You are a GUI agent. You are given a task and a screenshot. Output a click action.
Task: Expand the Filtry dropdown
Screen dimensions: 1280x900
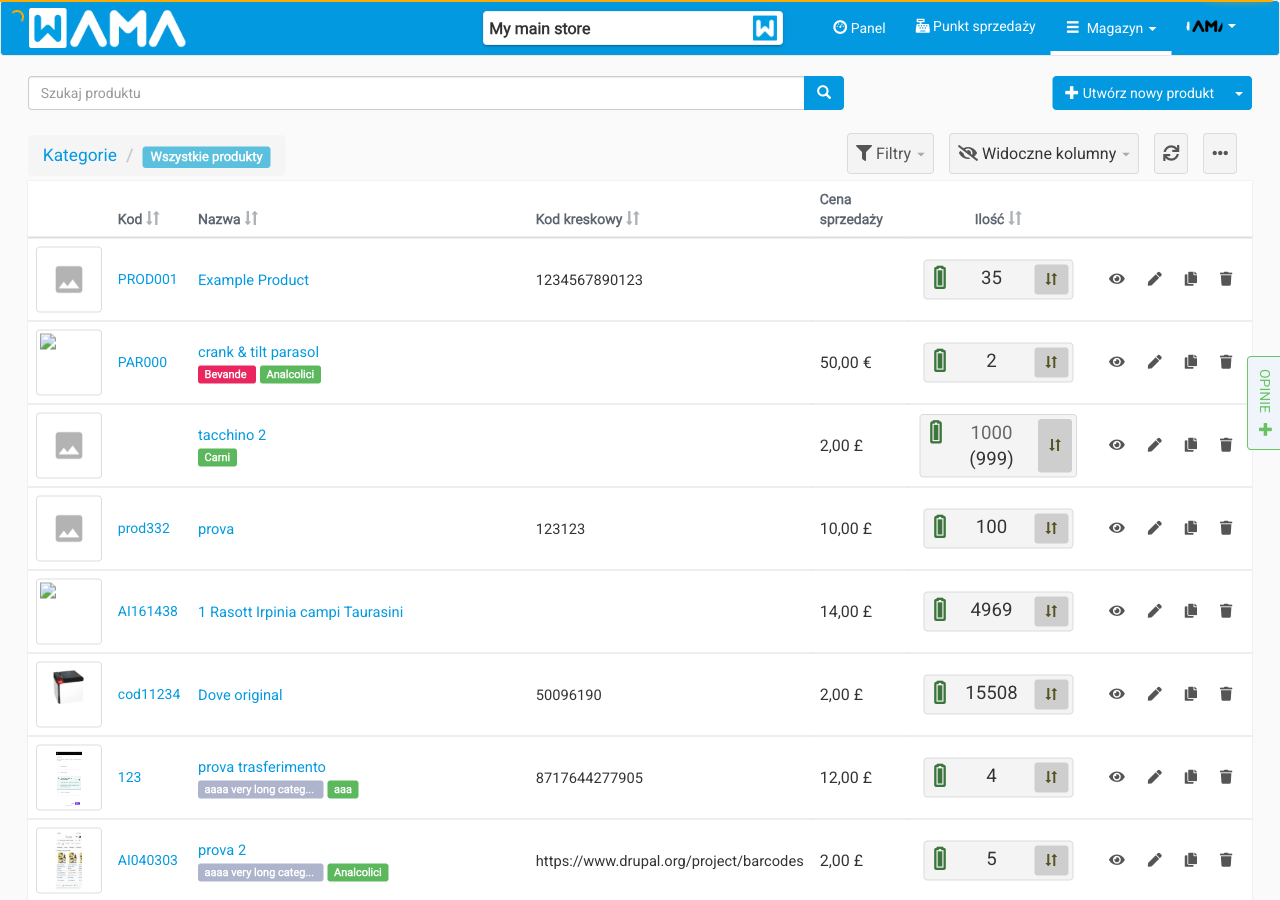coord(890,154)
